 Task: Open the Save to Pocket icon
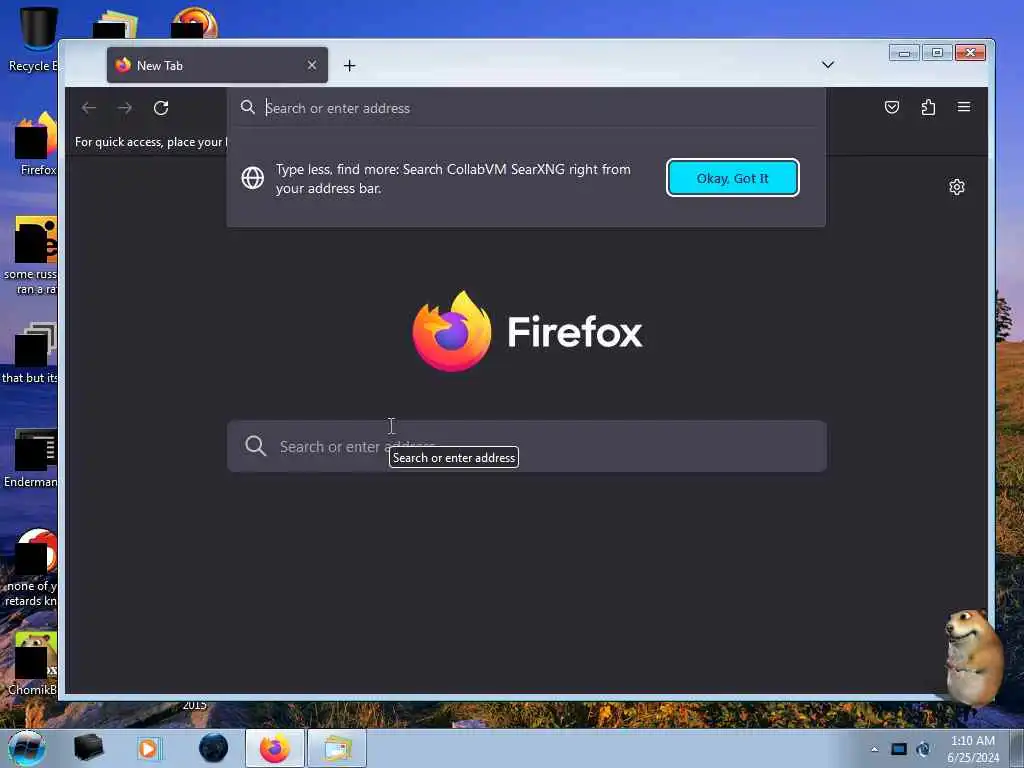(x=891, y=107)
